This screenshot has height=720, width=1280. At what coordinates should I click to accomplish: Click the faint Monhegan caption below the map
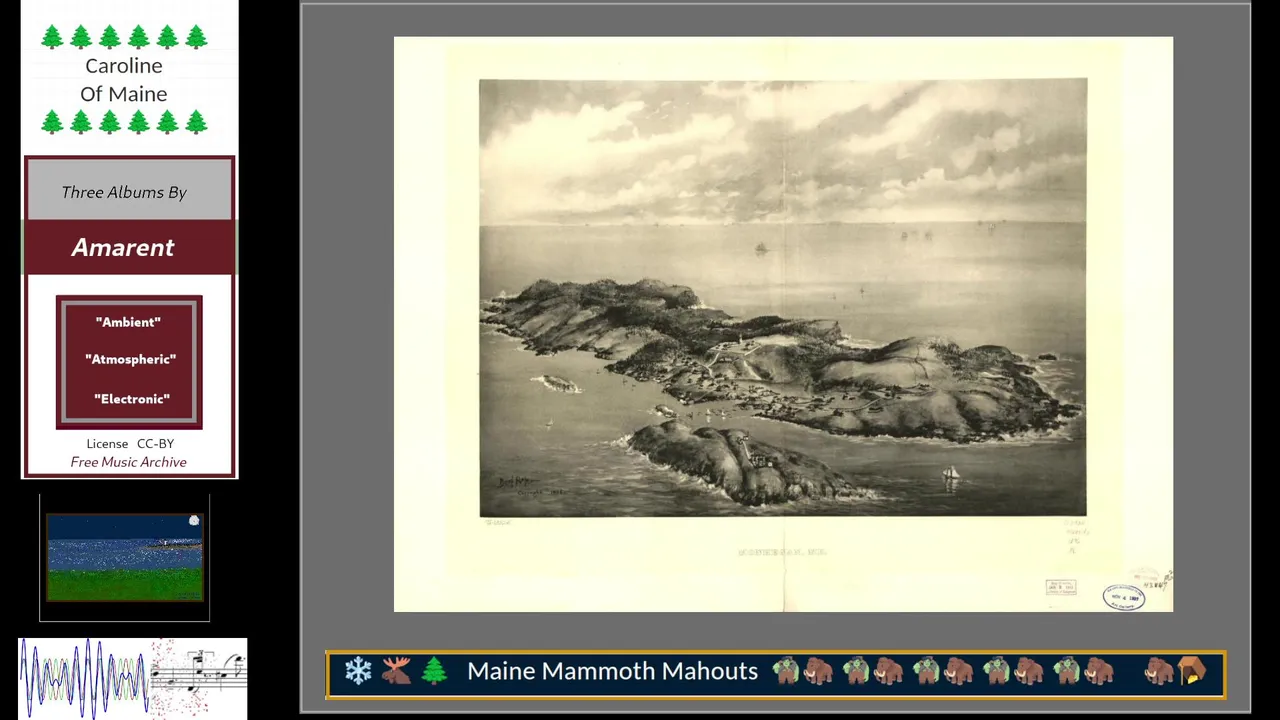(x=783, y=552)
